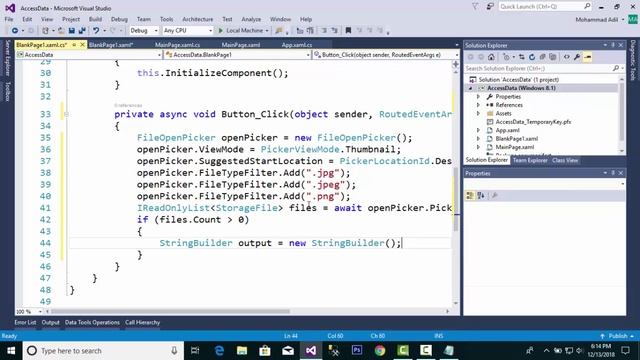
Task: Click the View Code icon in Solution Explorer
Action: coord(567,57)
